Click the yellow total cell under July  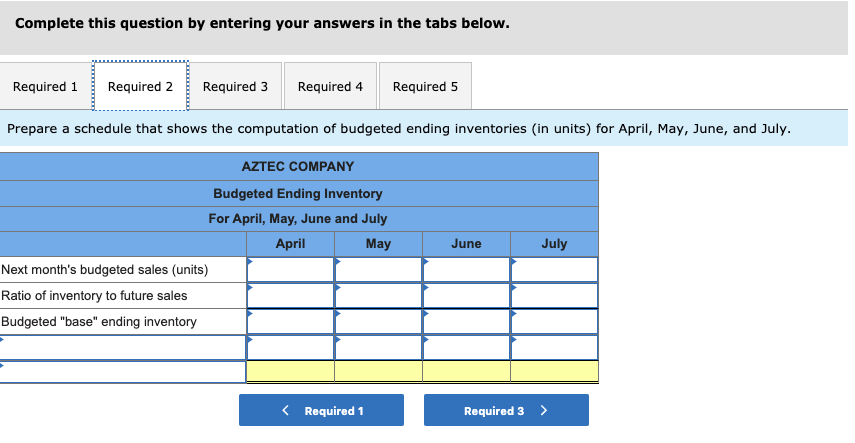pos(554,372)
